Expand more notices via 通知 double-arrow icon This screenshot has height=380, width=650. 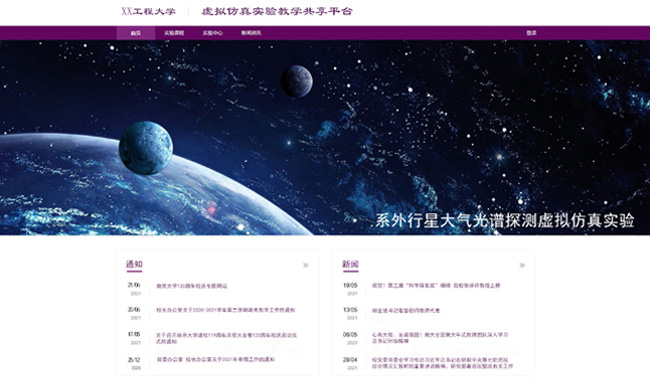coord(306,265)
